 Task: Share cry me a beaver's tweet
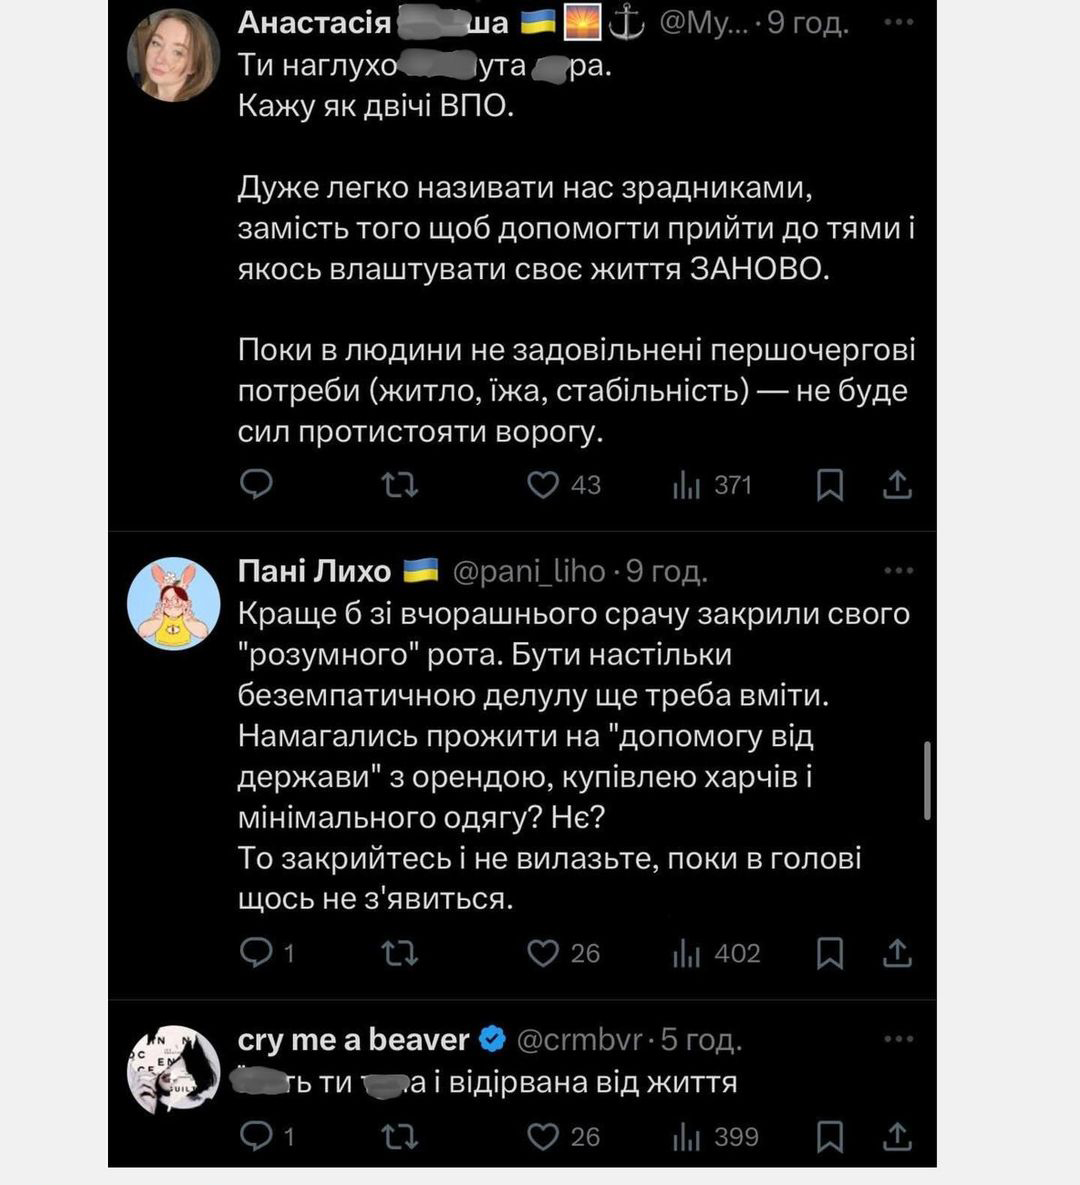click(x=897, y=1137)
